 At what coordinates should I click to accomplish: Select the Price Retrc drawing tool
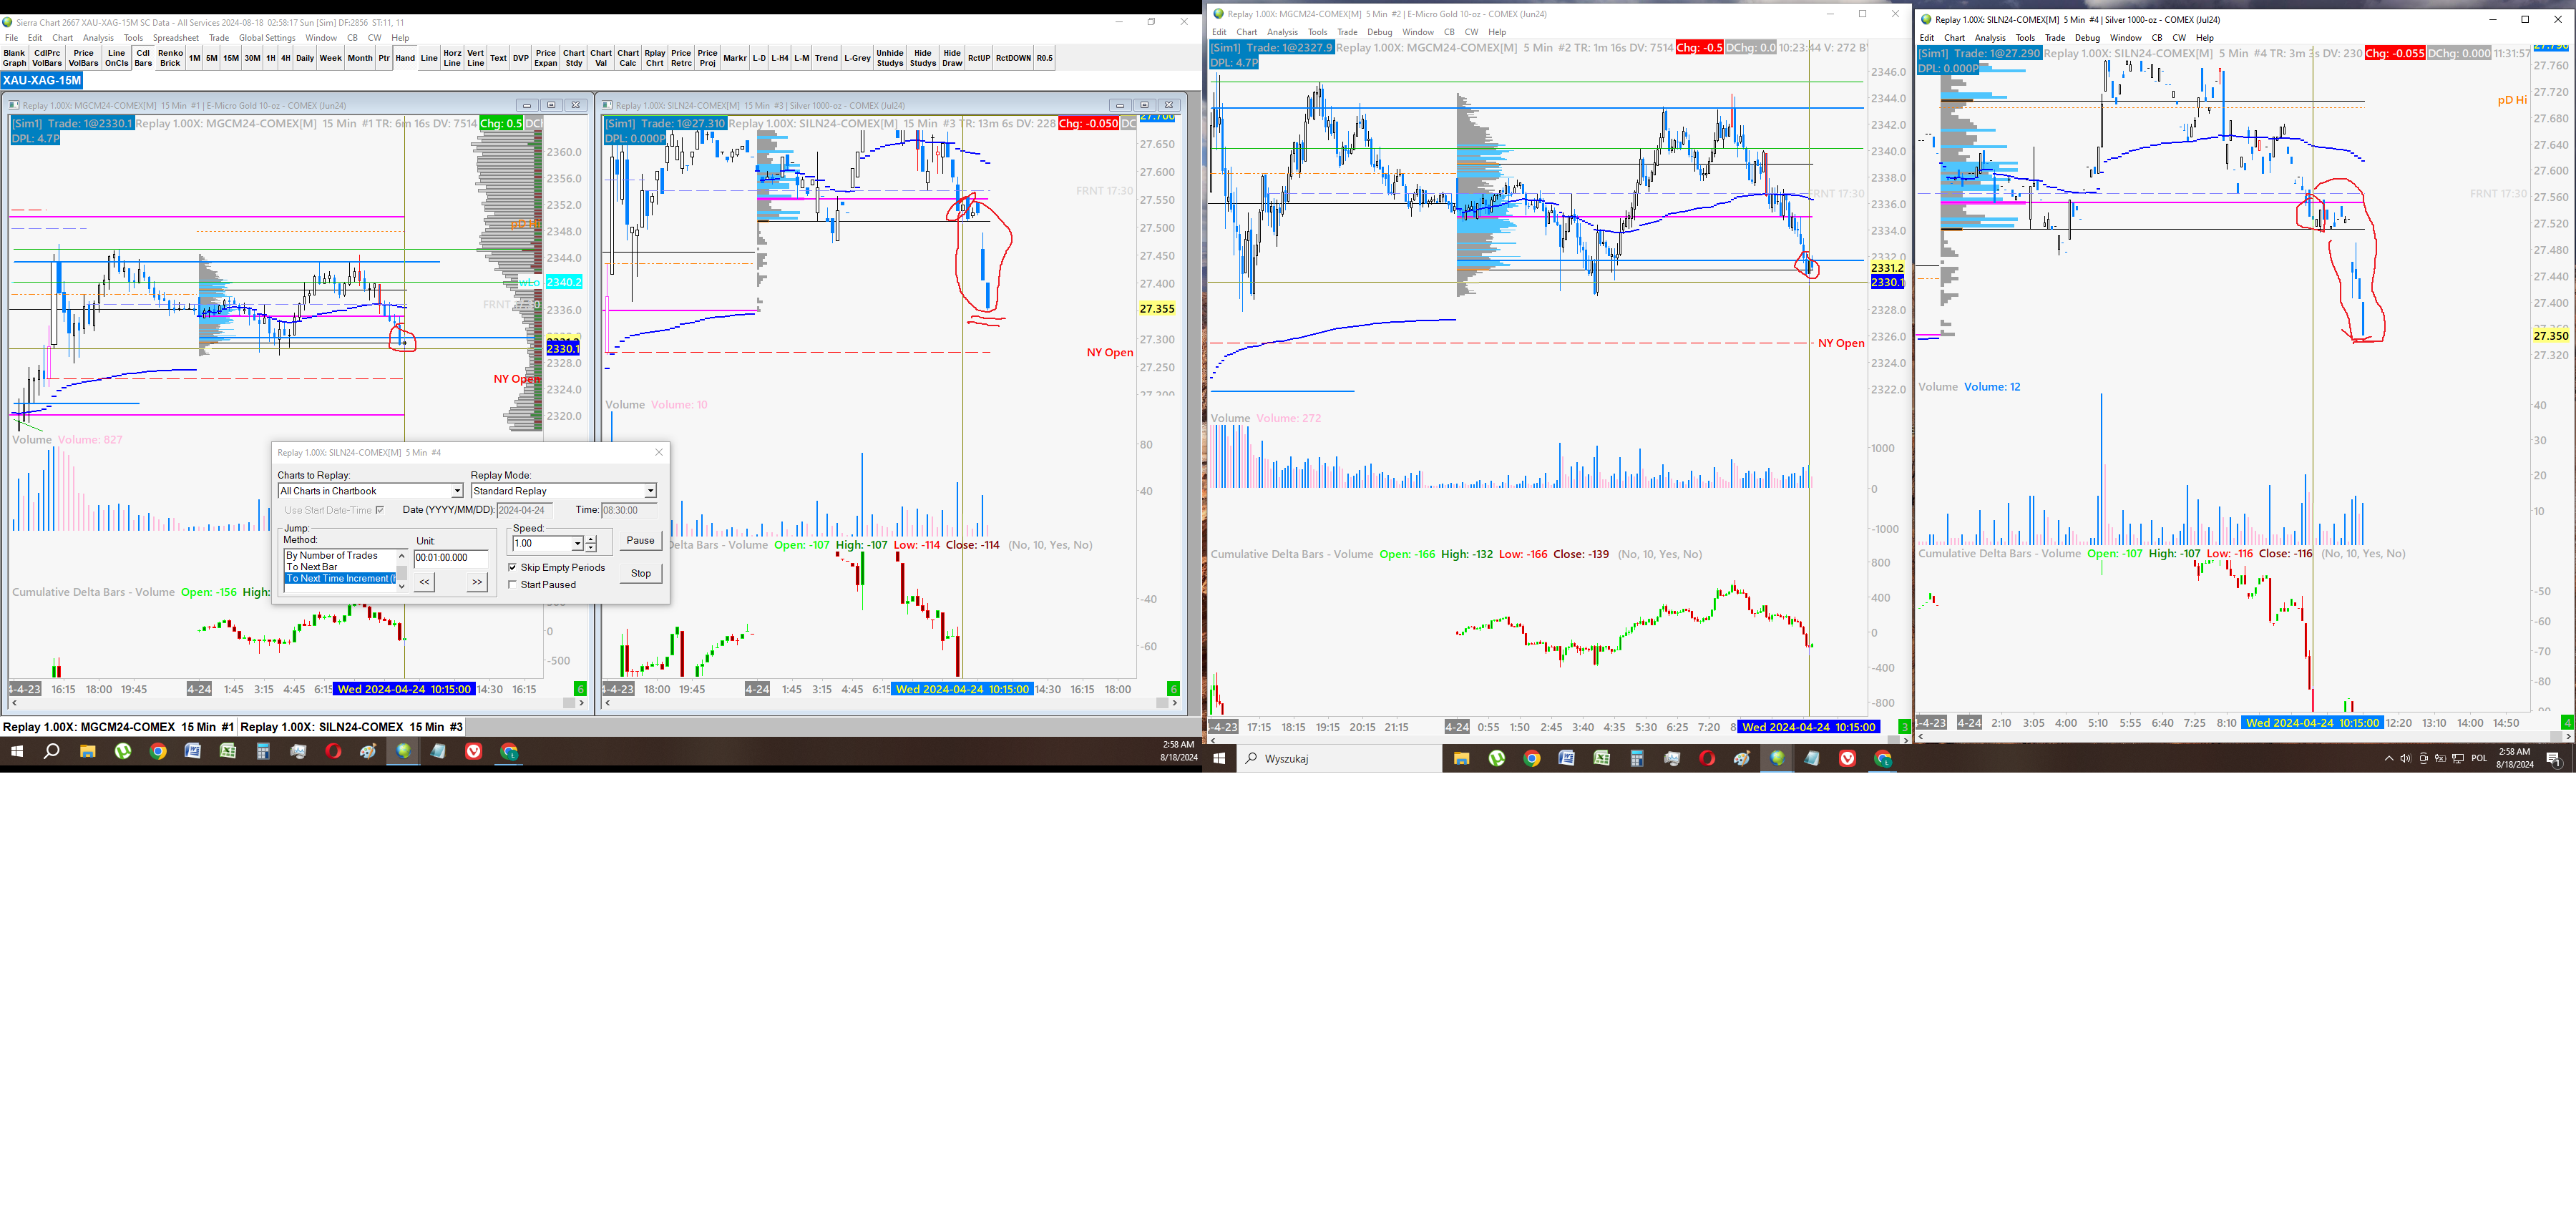pyautogui.click(x=681, y=58)
